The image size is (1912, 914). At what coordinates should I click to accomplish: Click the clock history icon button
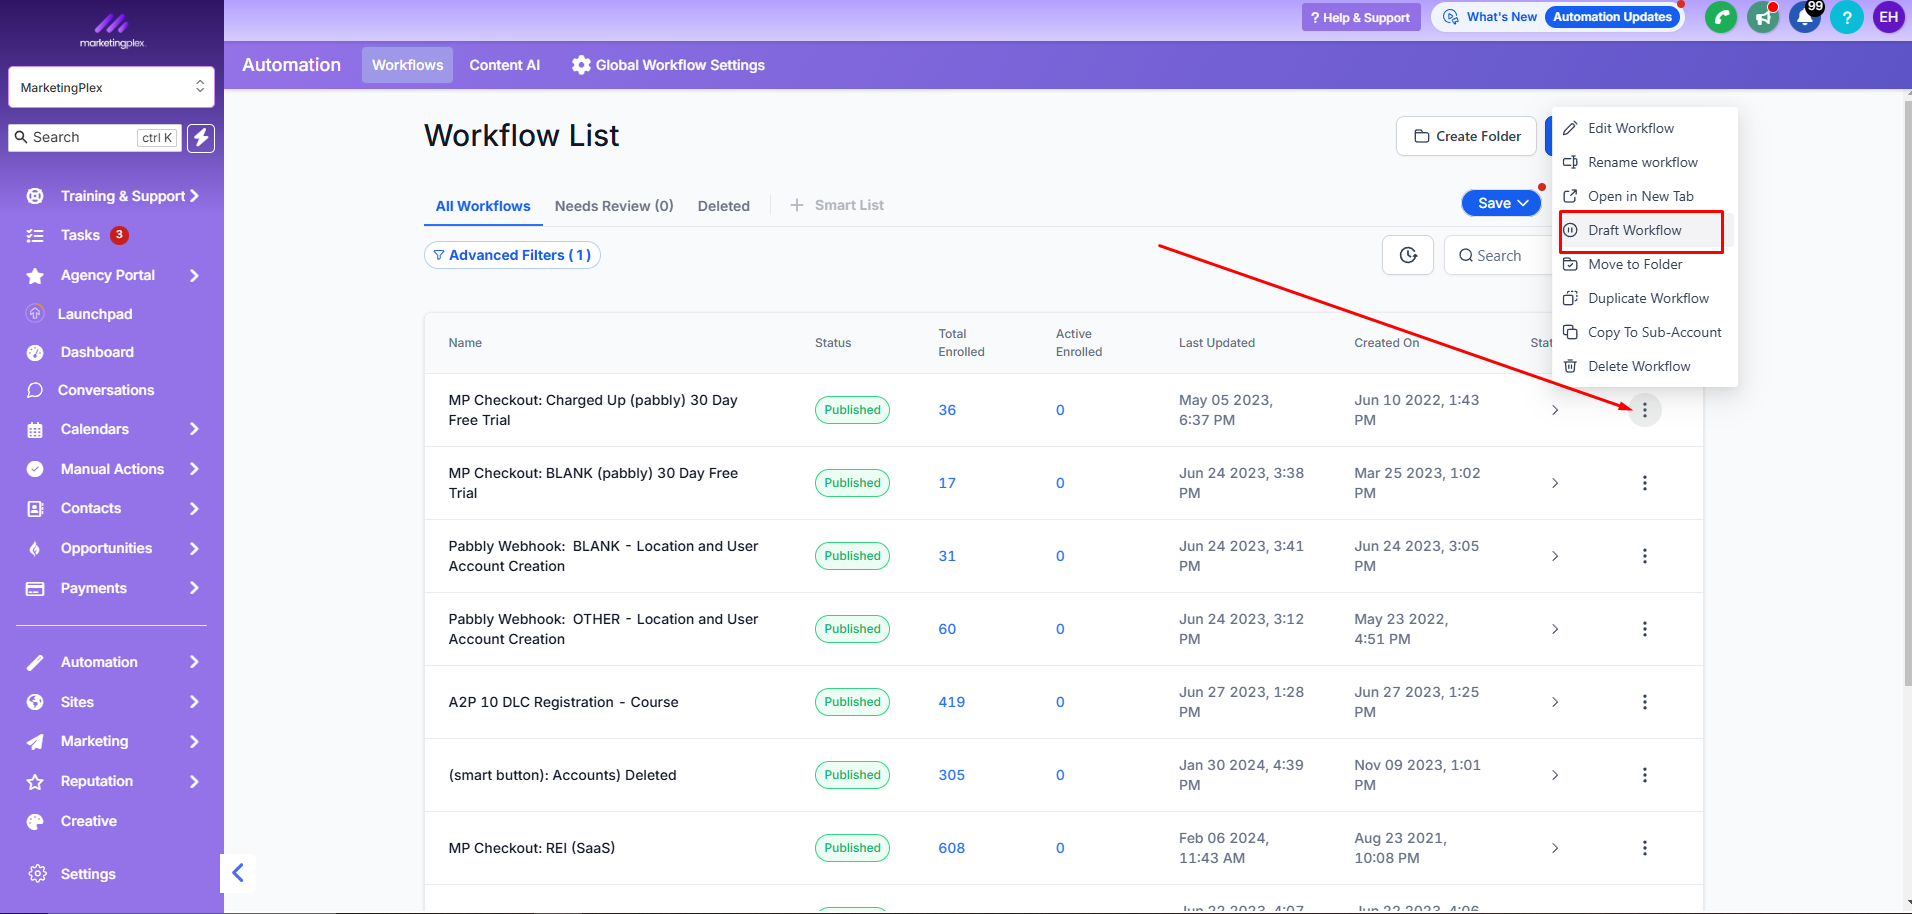click(1408, 255)
